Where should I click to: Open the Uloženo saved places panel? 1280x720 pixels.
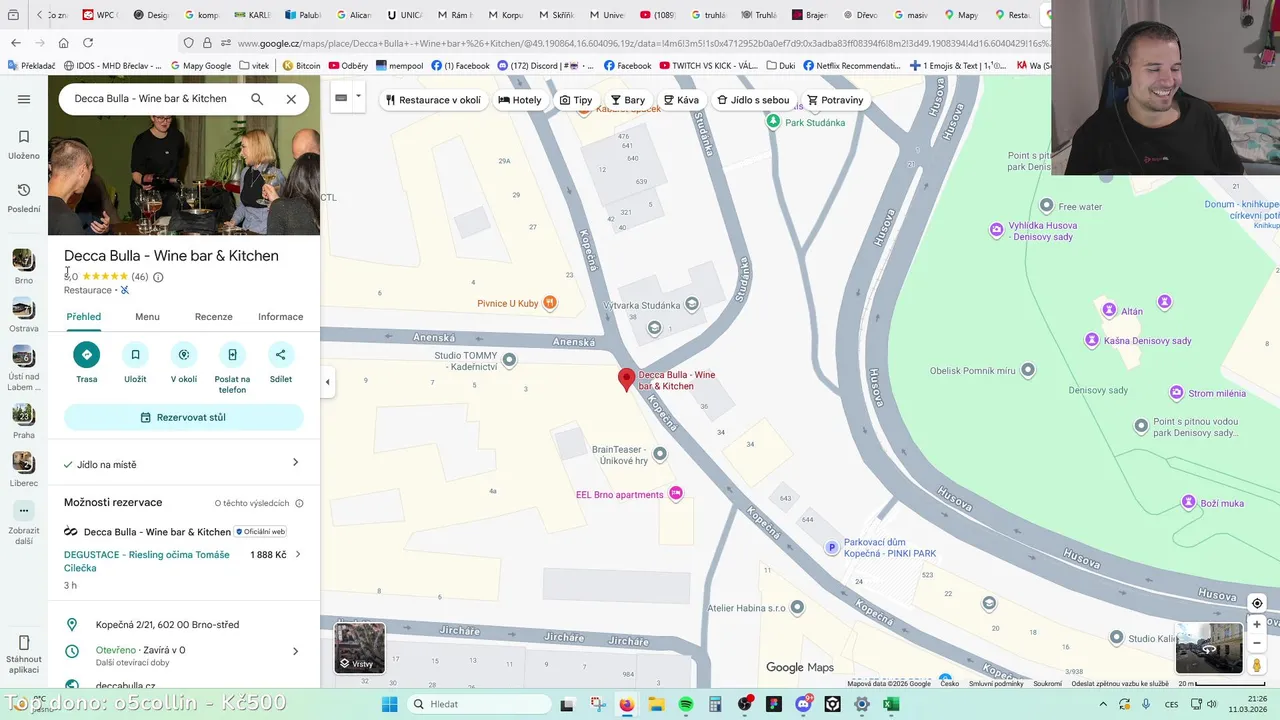point(24,144)
